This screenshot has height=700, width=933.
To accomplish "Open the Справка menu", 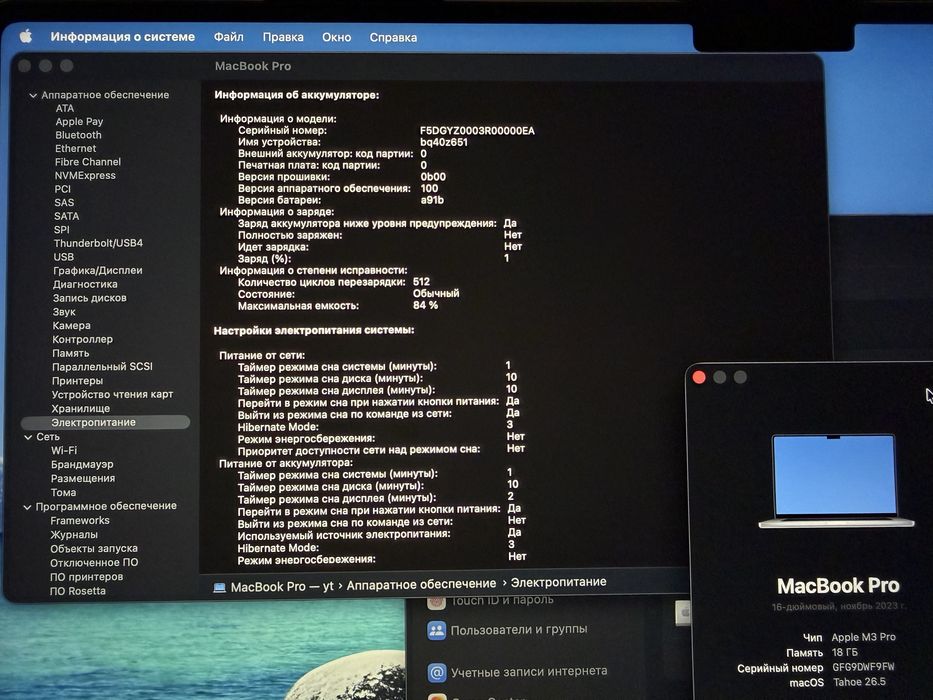I will click(393, 37).
